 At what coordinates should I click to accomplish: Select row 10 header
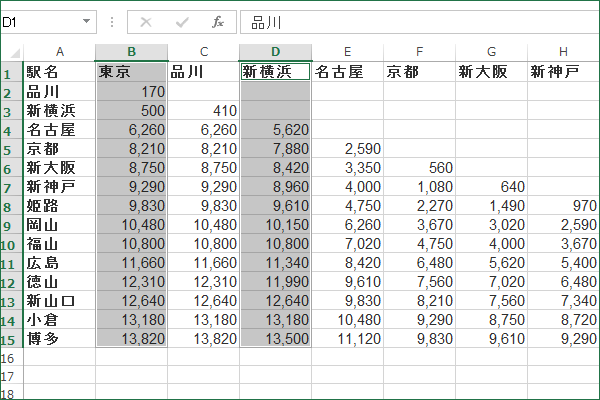coord(11,243)
